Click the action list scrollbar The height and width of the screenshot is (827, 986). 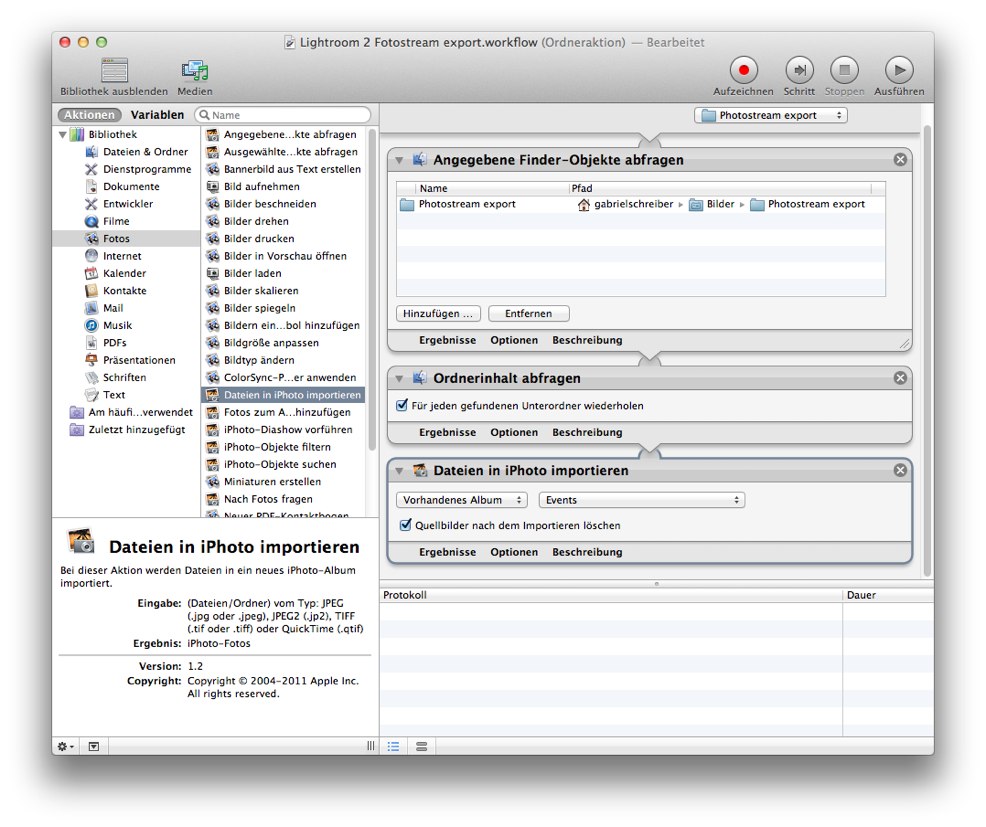[372, 289]
